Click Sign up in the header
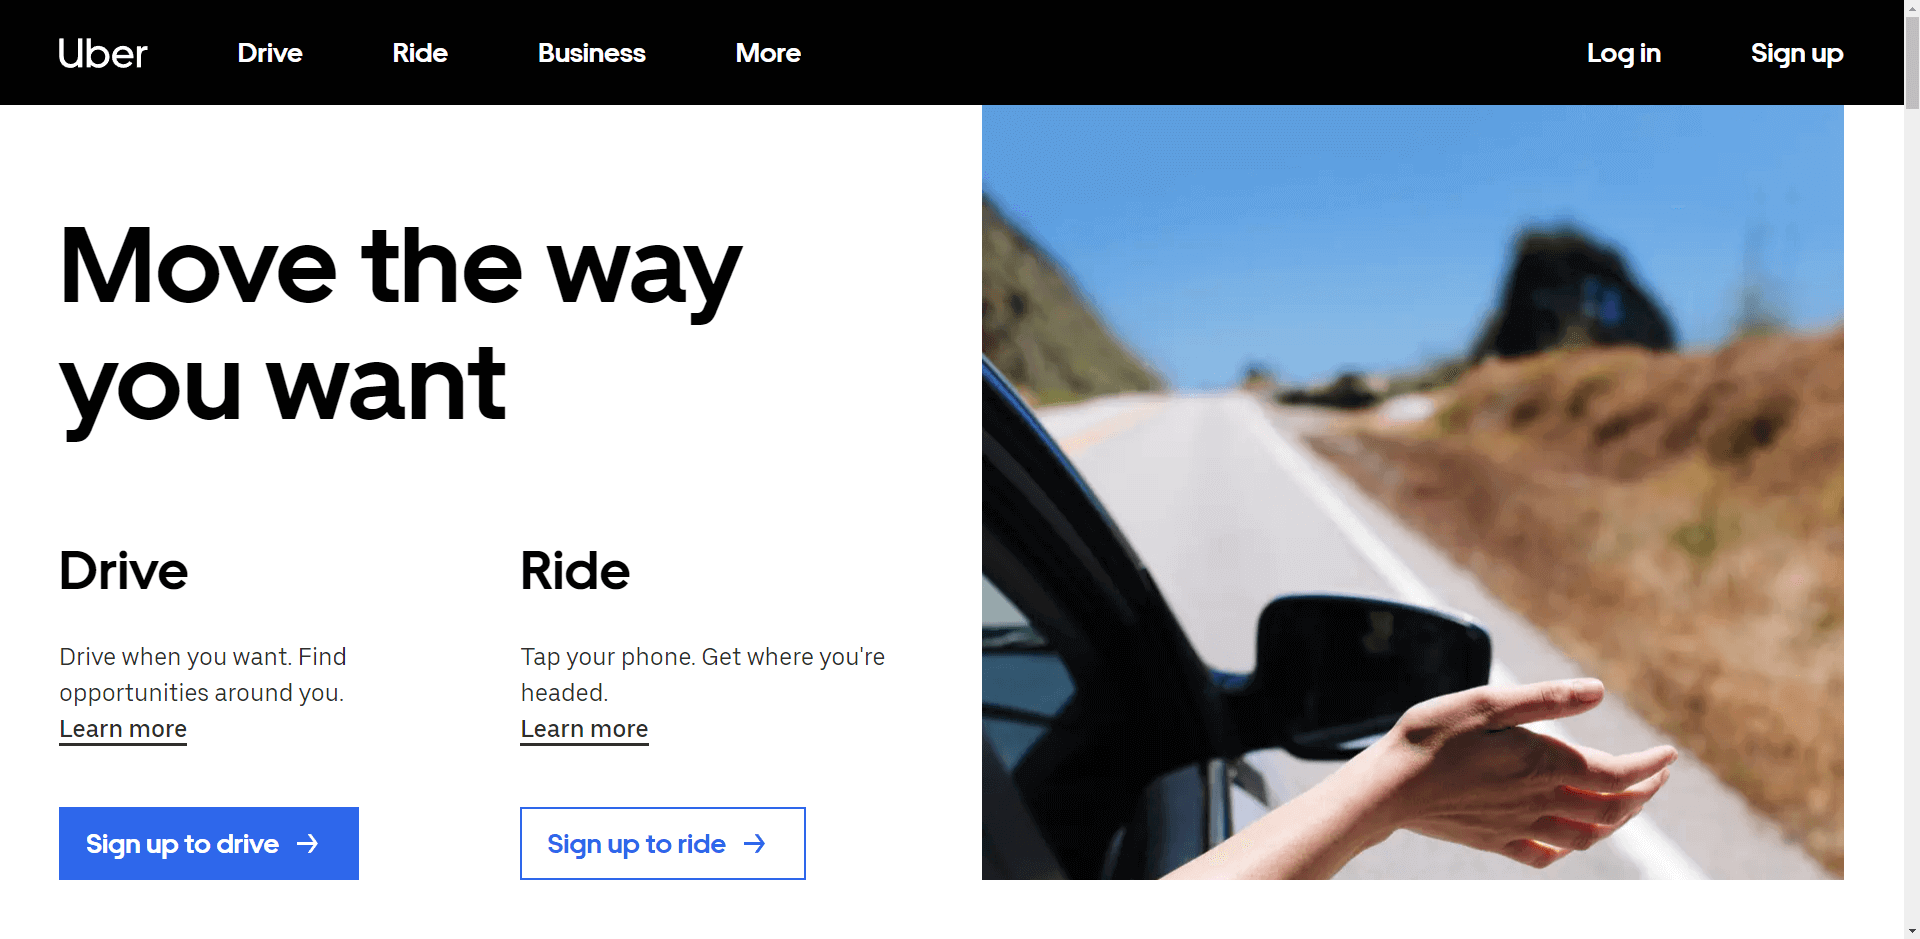This screenshot has height=939, width=1920. tap(1797, 53)
